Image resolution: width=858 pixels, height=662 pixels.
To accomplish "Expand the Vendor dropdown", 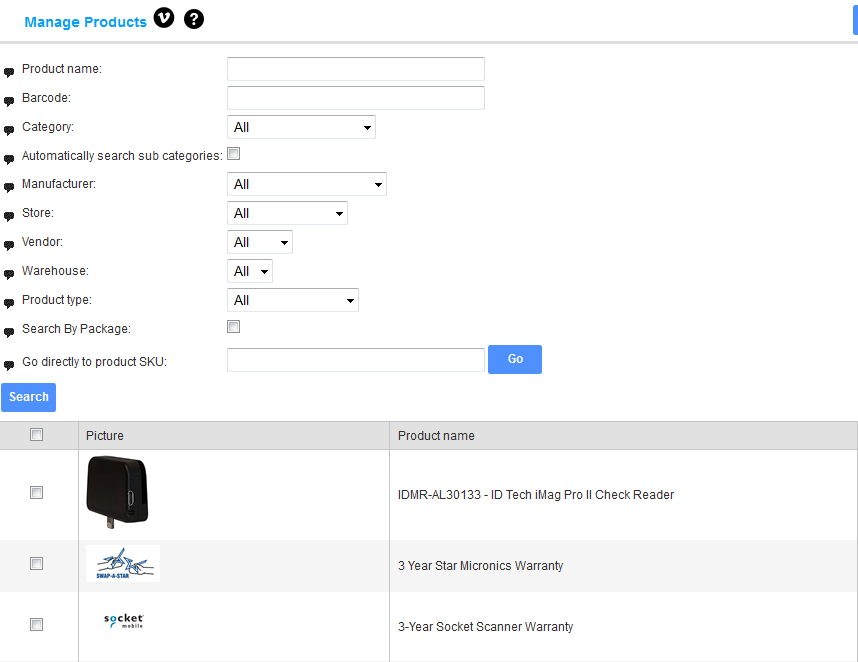I will coord(260,242).
